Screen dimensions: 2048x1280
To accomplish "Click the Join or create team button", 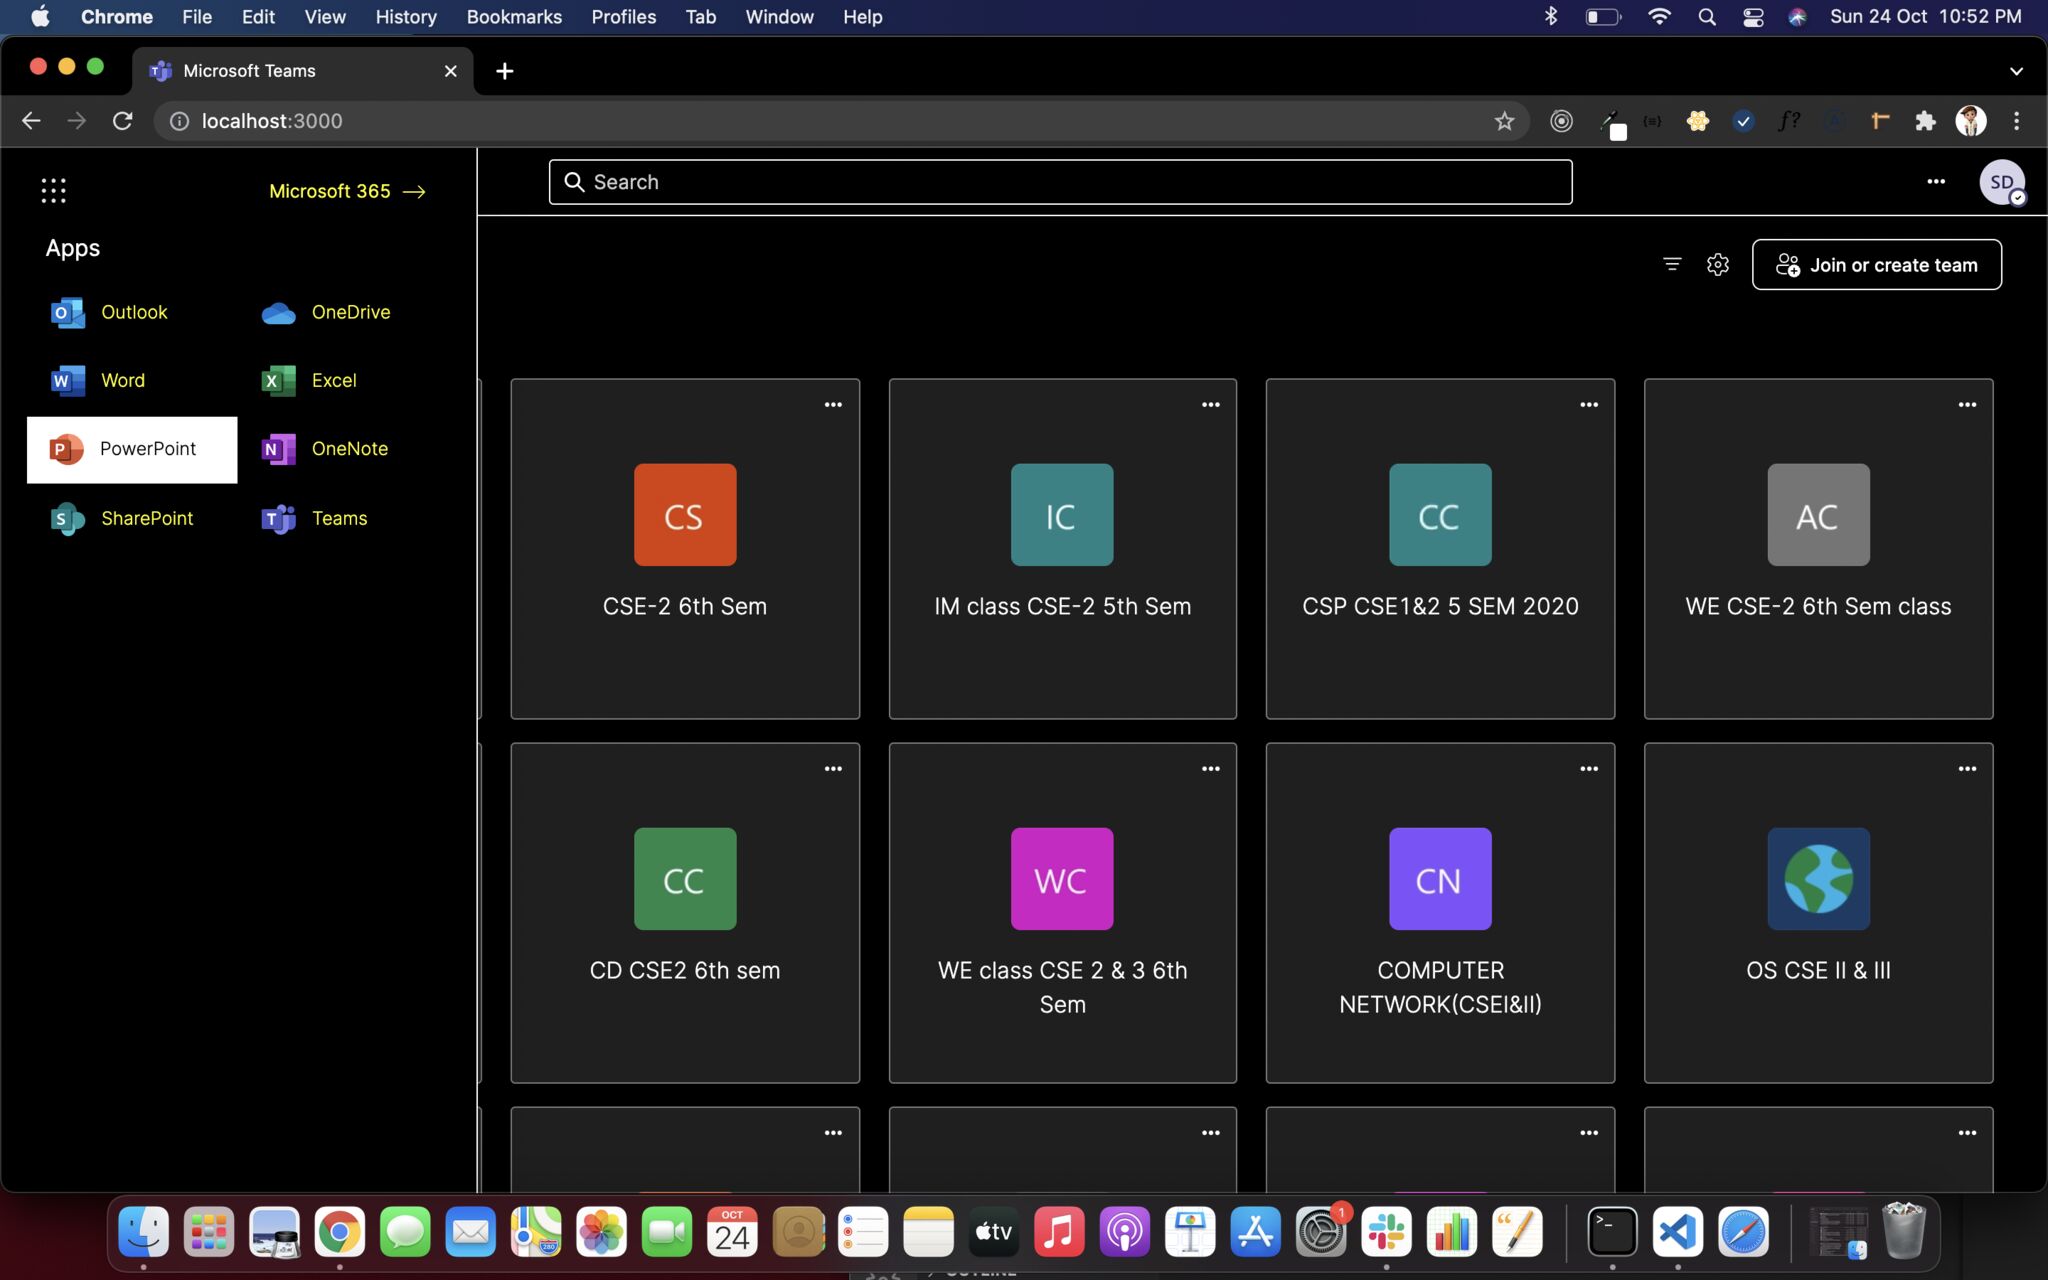I will 1876,265.
